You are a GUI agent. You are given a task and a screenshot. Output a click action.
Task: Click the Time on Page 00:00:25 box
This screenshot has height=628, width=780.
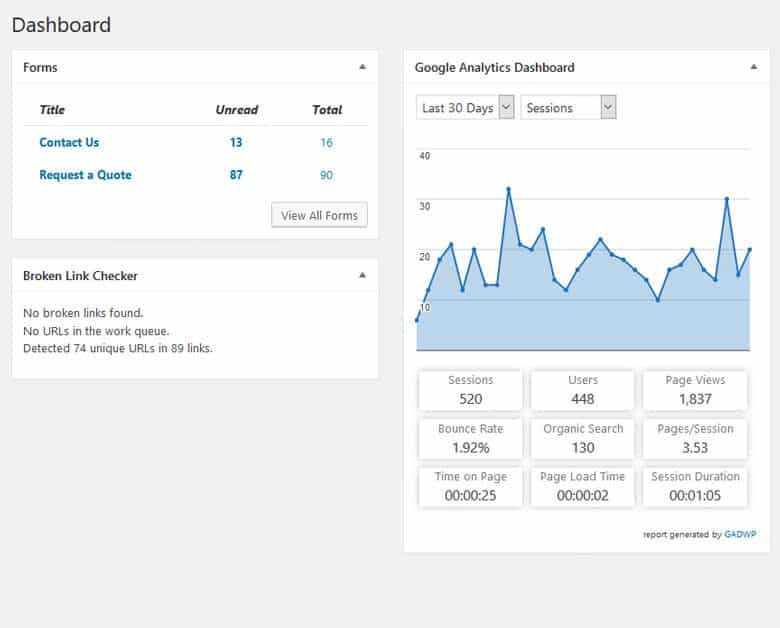[x=471, y=487]
